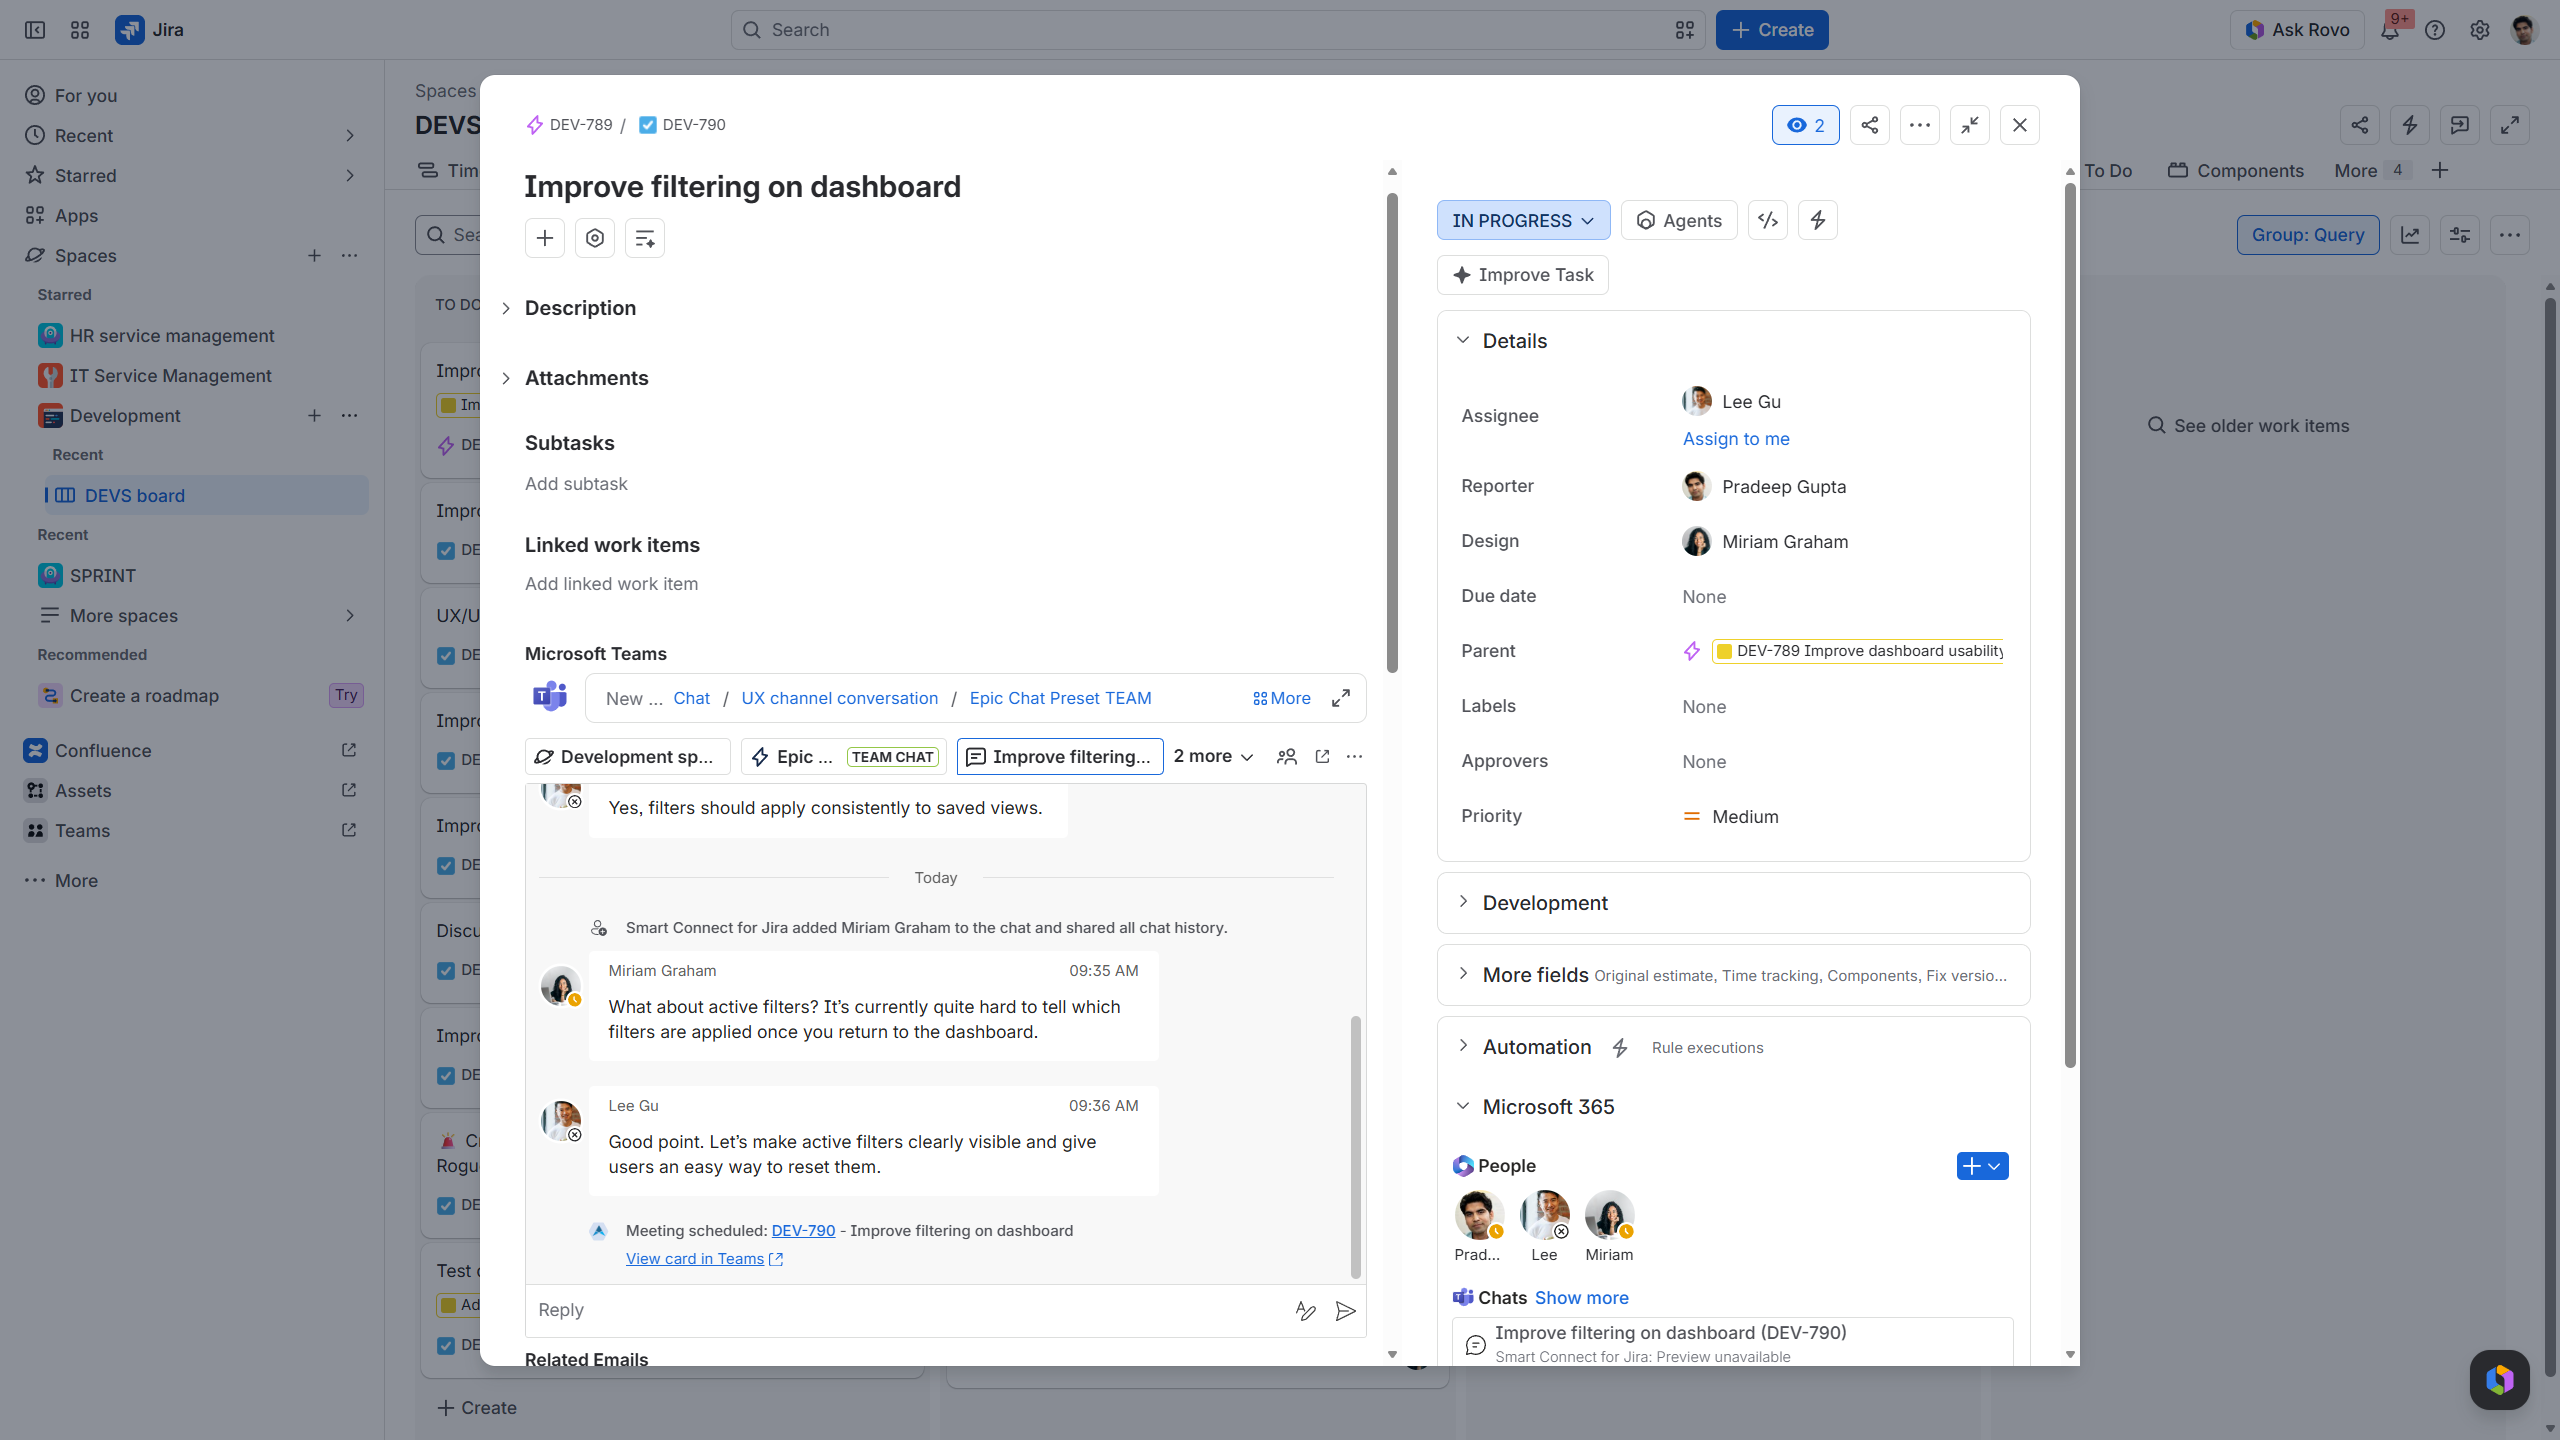
Task: Click the add plus button under title
Action: point(545,238)
